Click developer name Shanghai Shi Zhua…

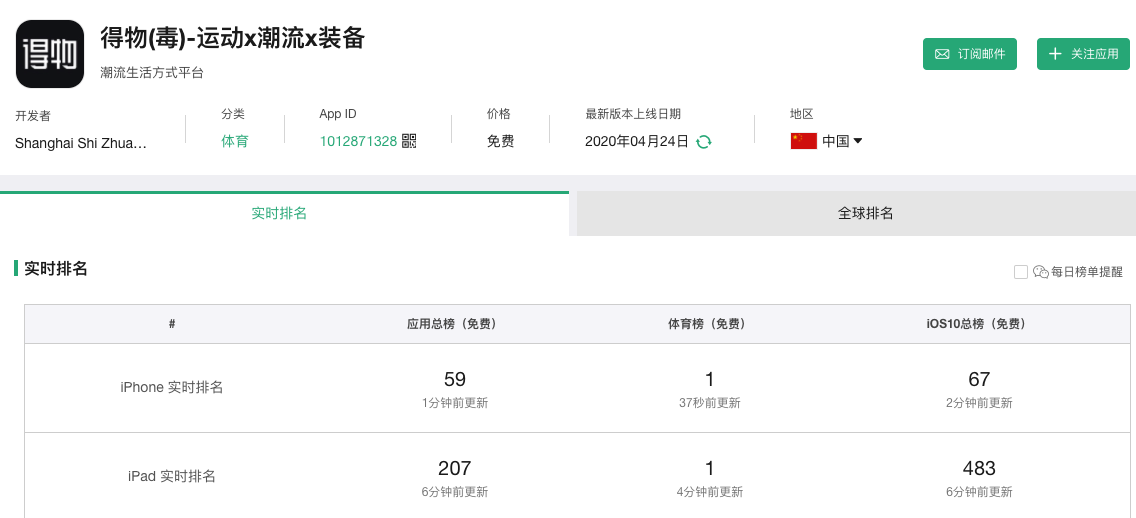pyautogui.click(x=80, y=143)
